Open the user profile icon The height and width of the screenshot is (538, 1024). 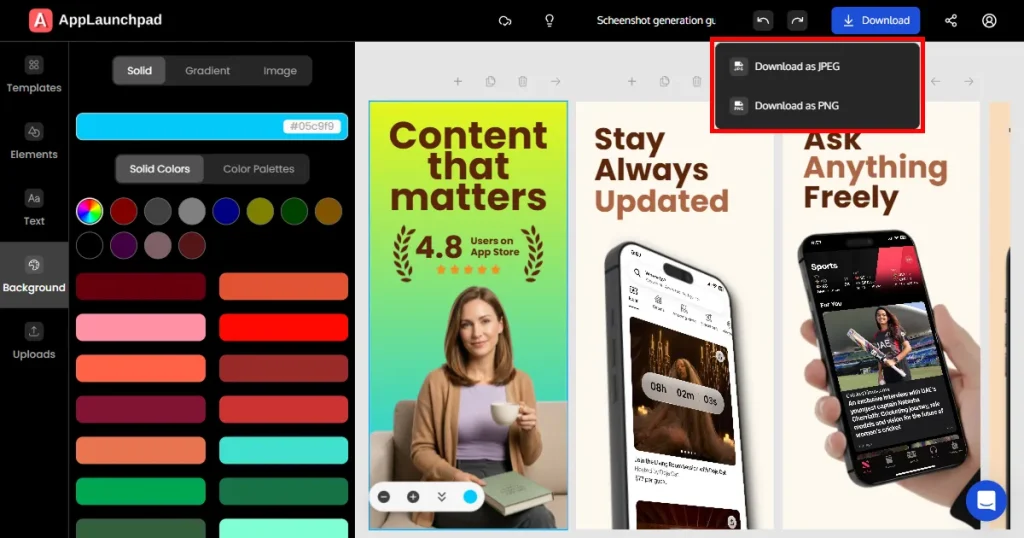[989, 21]
